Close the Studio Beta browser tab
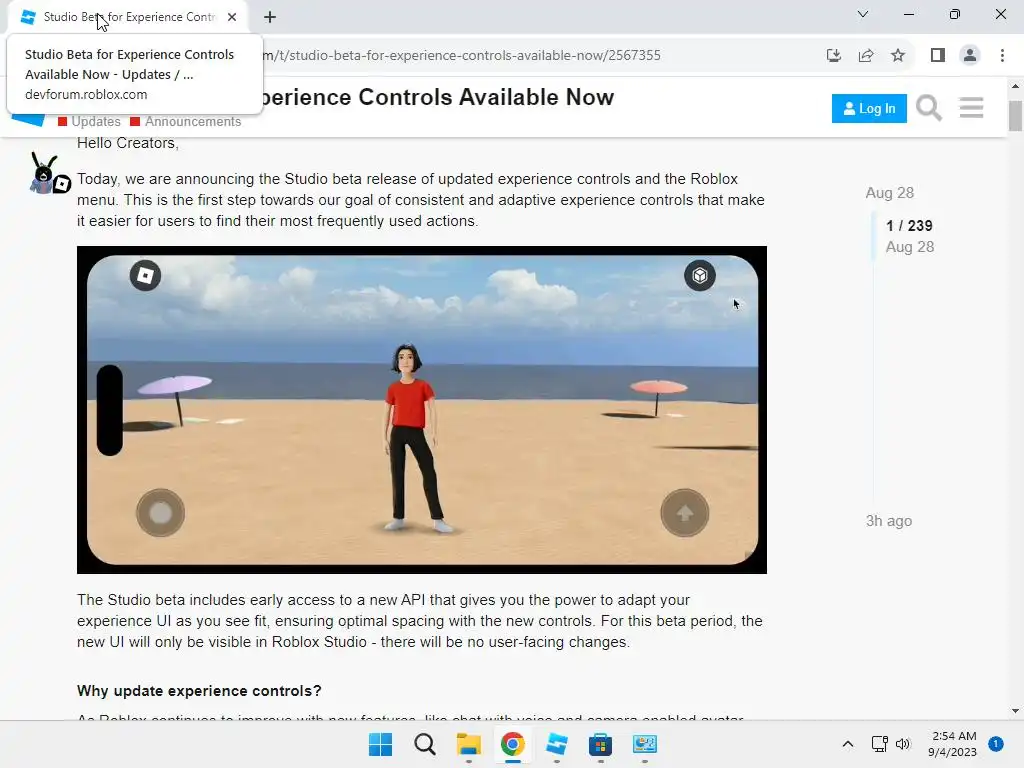 point(232,17)
